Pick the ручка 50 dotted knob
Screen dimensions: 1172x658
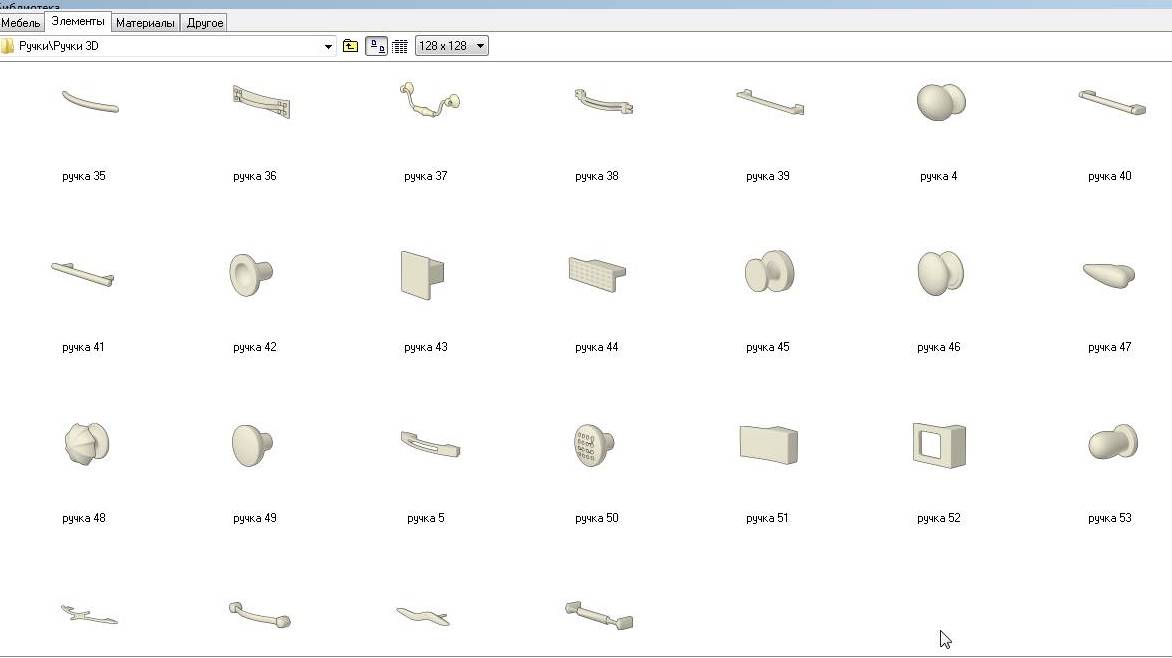594,445
